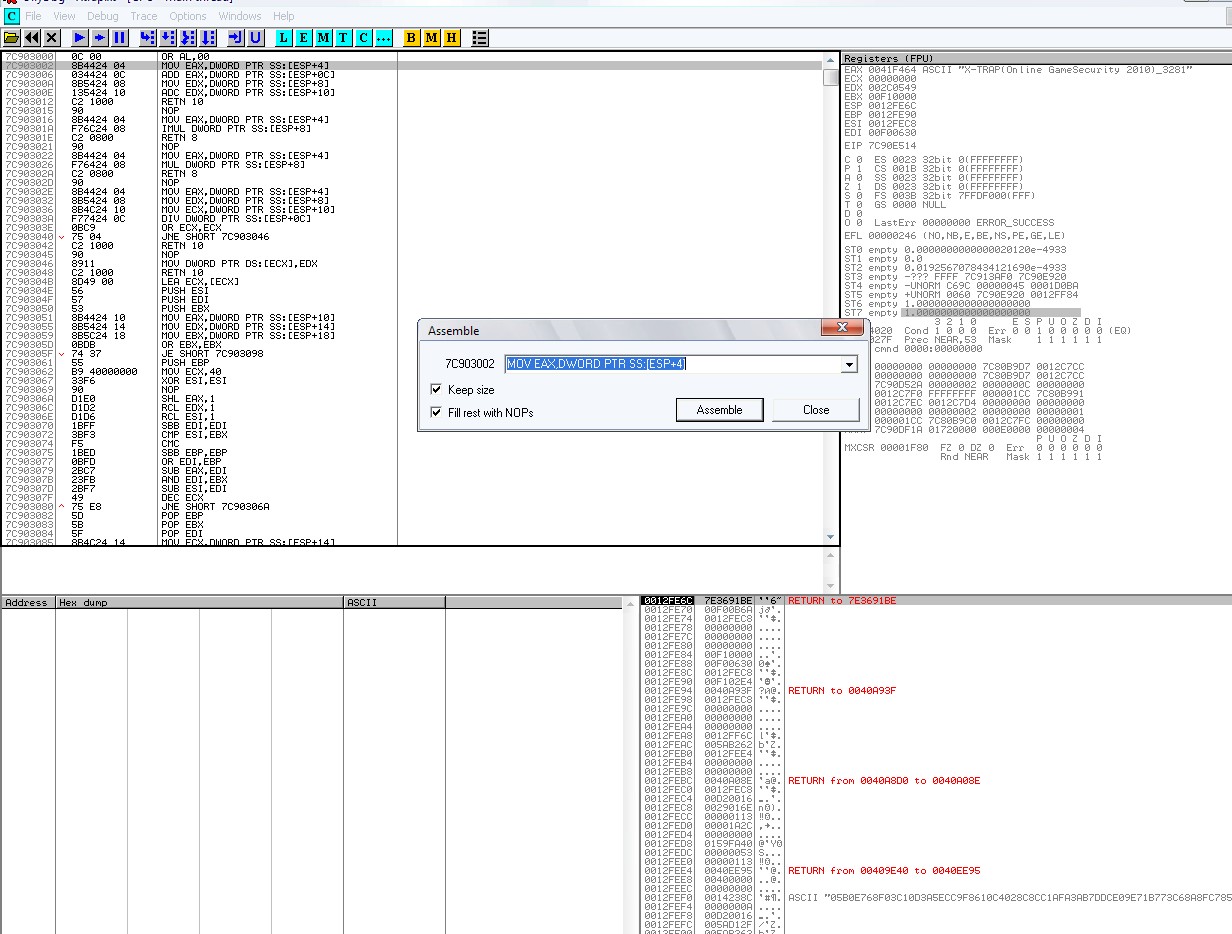Click the Run thread toolbar icon
The width and height of the screenshot is (1232, 934).
coord(100,38)
